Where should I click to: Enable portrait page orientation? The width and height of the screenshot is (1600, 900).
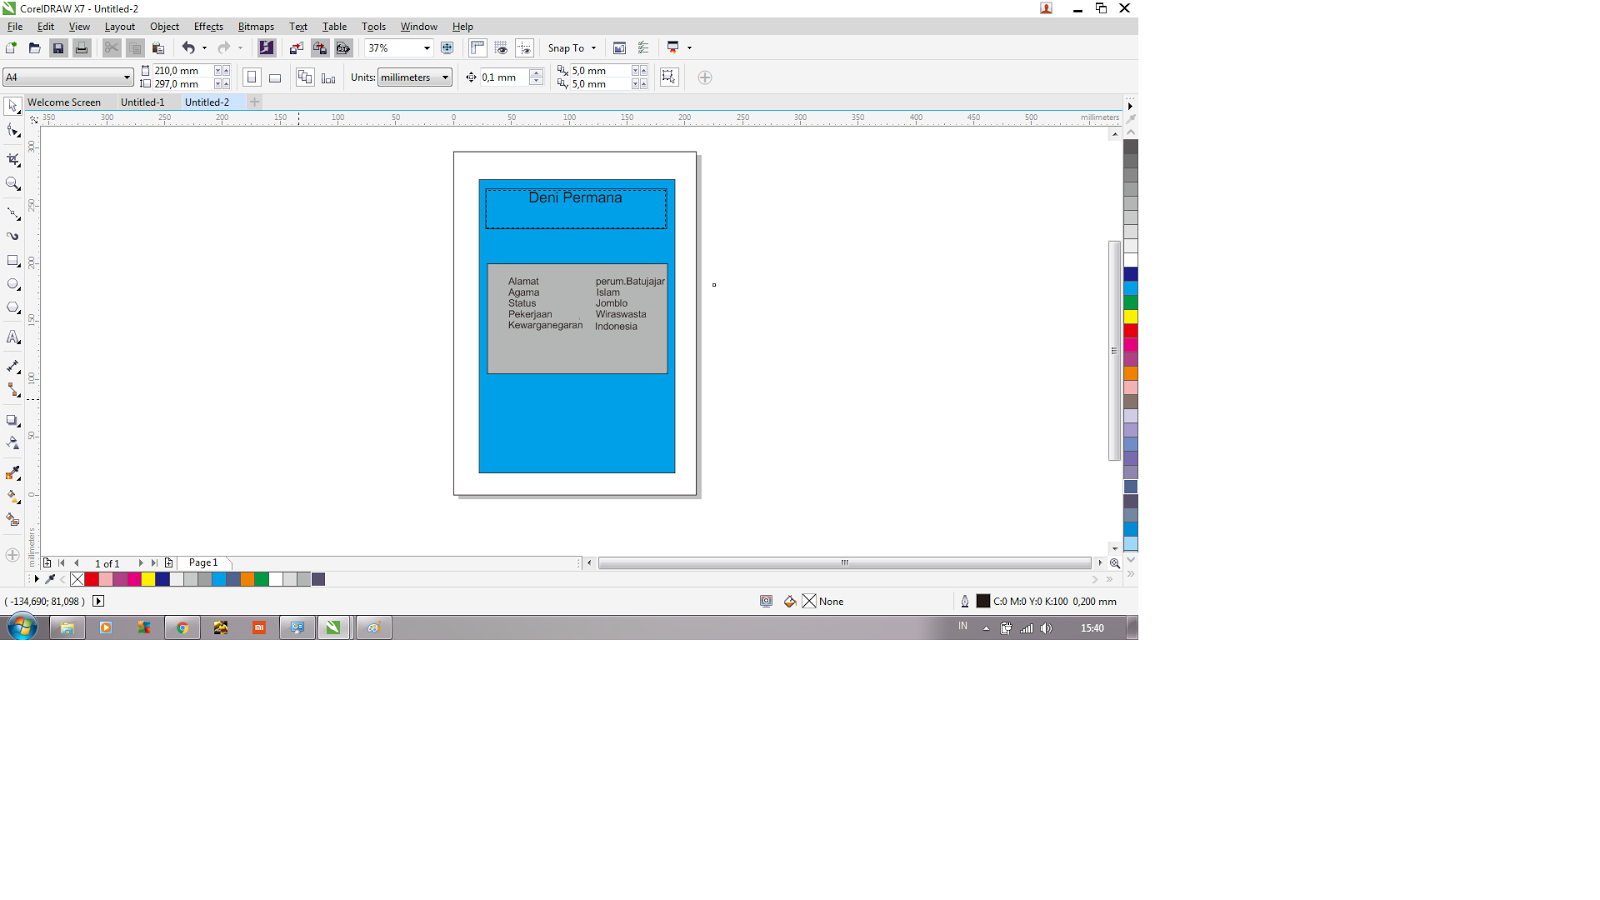coord(252,77)
